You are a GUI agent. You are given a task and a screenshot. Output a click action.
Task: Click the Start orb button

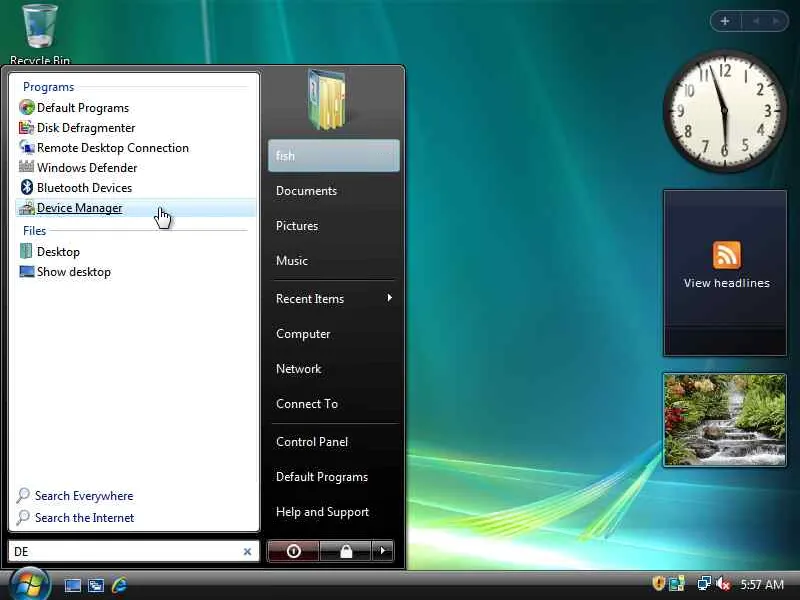pyautogui.click(x=30, y=585)
